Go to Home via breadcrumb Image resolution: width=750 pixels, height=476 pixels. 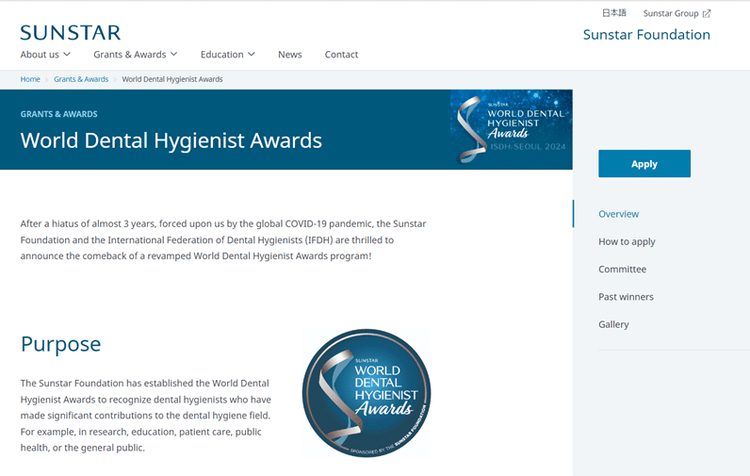tap(30, 79)
